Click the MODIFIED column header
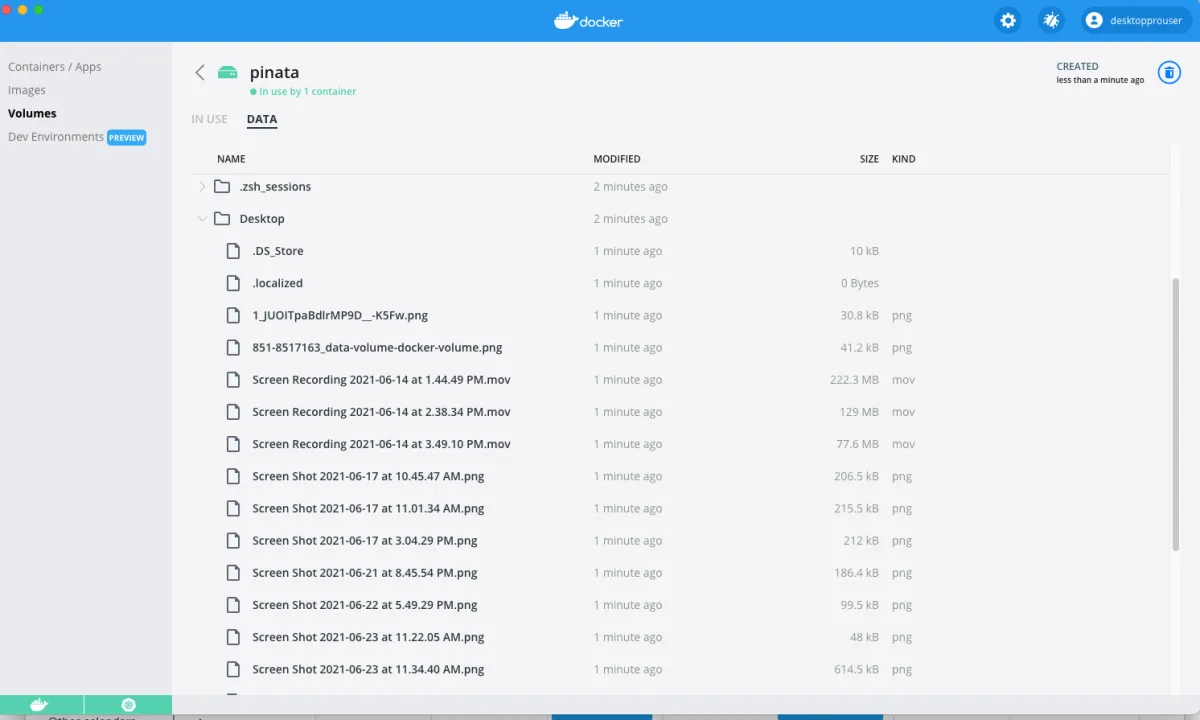 (617, 159)
